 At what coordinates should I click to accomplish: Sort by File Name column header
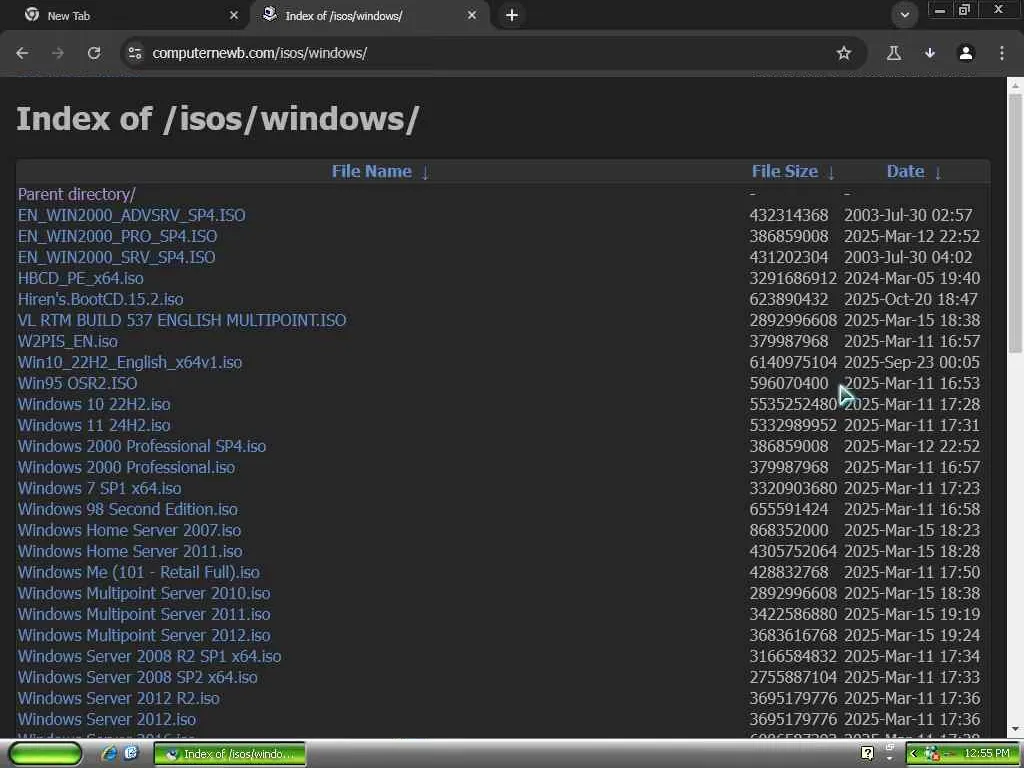pyautogui.click(x=372, y=171)
